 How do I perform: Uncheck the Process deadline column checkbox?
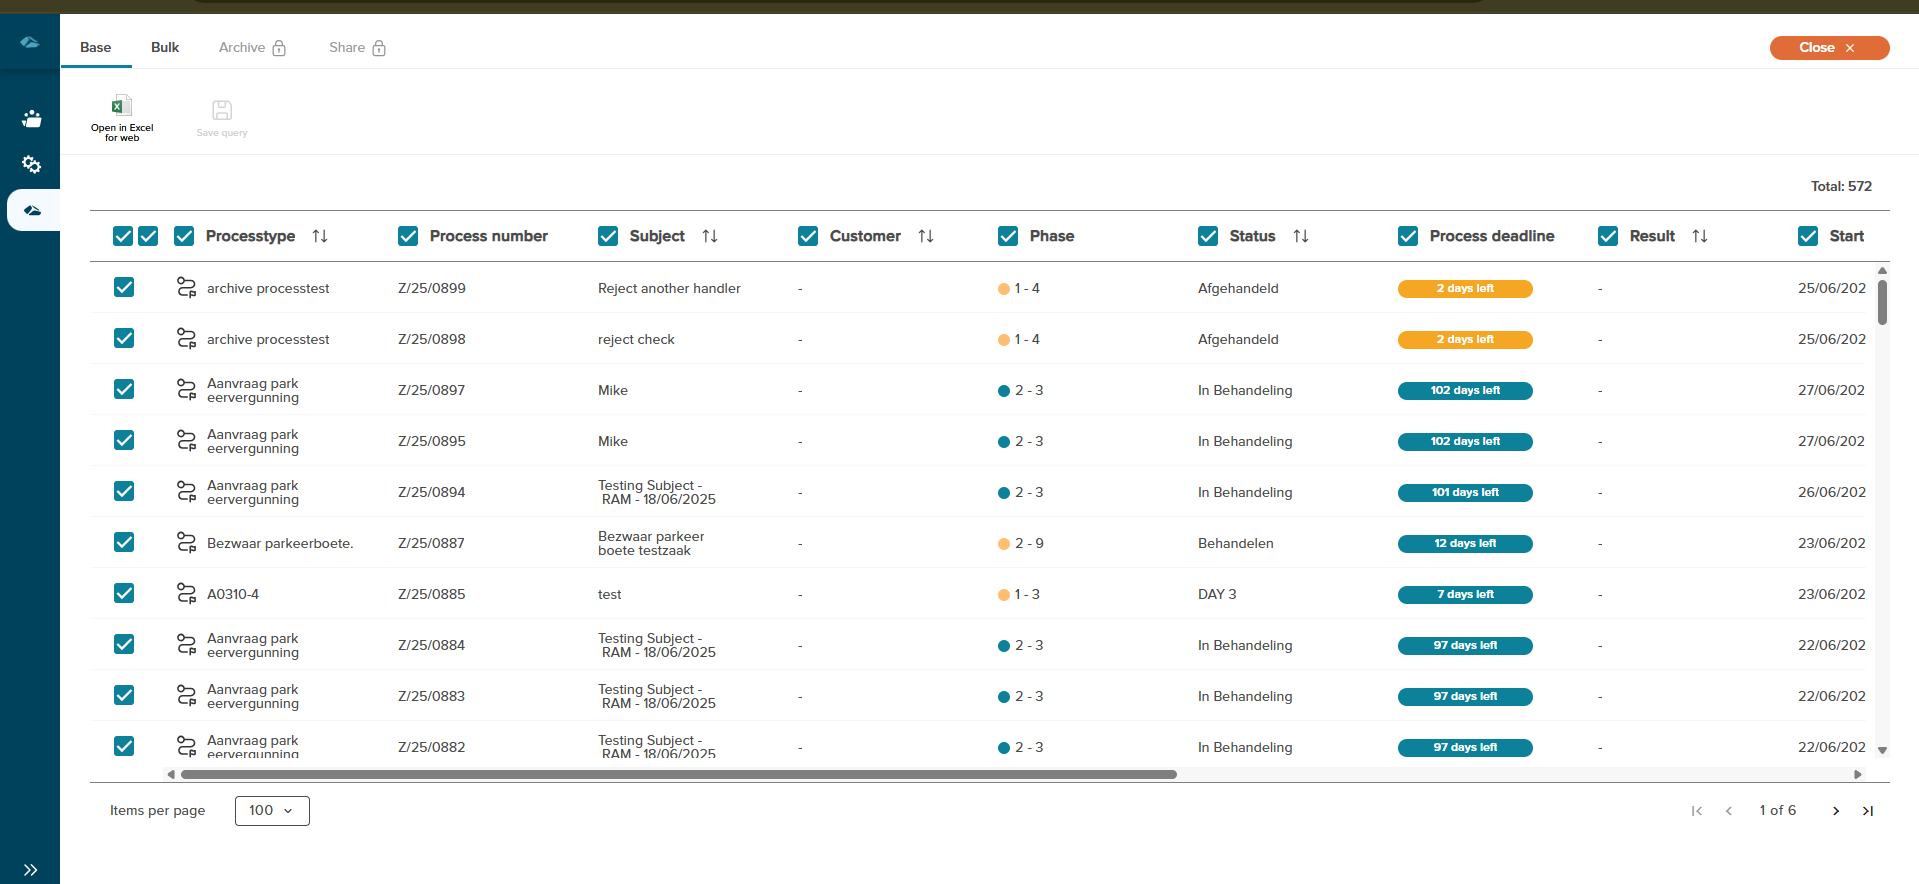(x=1408, y=236)
